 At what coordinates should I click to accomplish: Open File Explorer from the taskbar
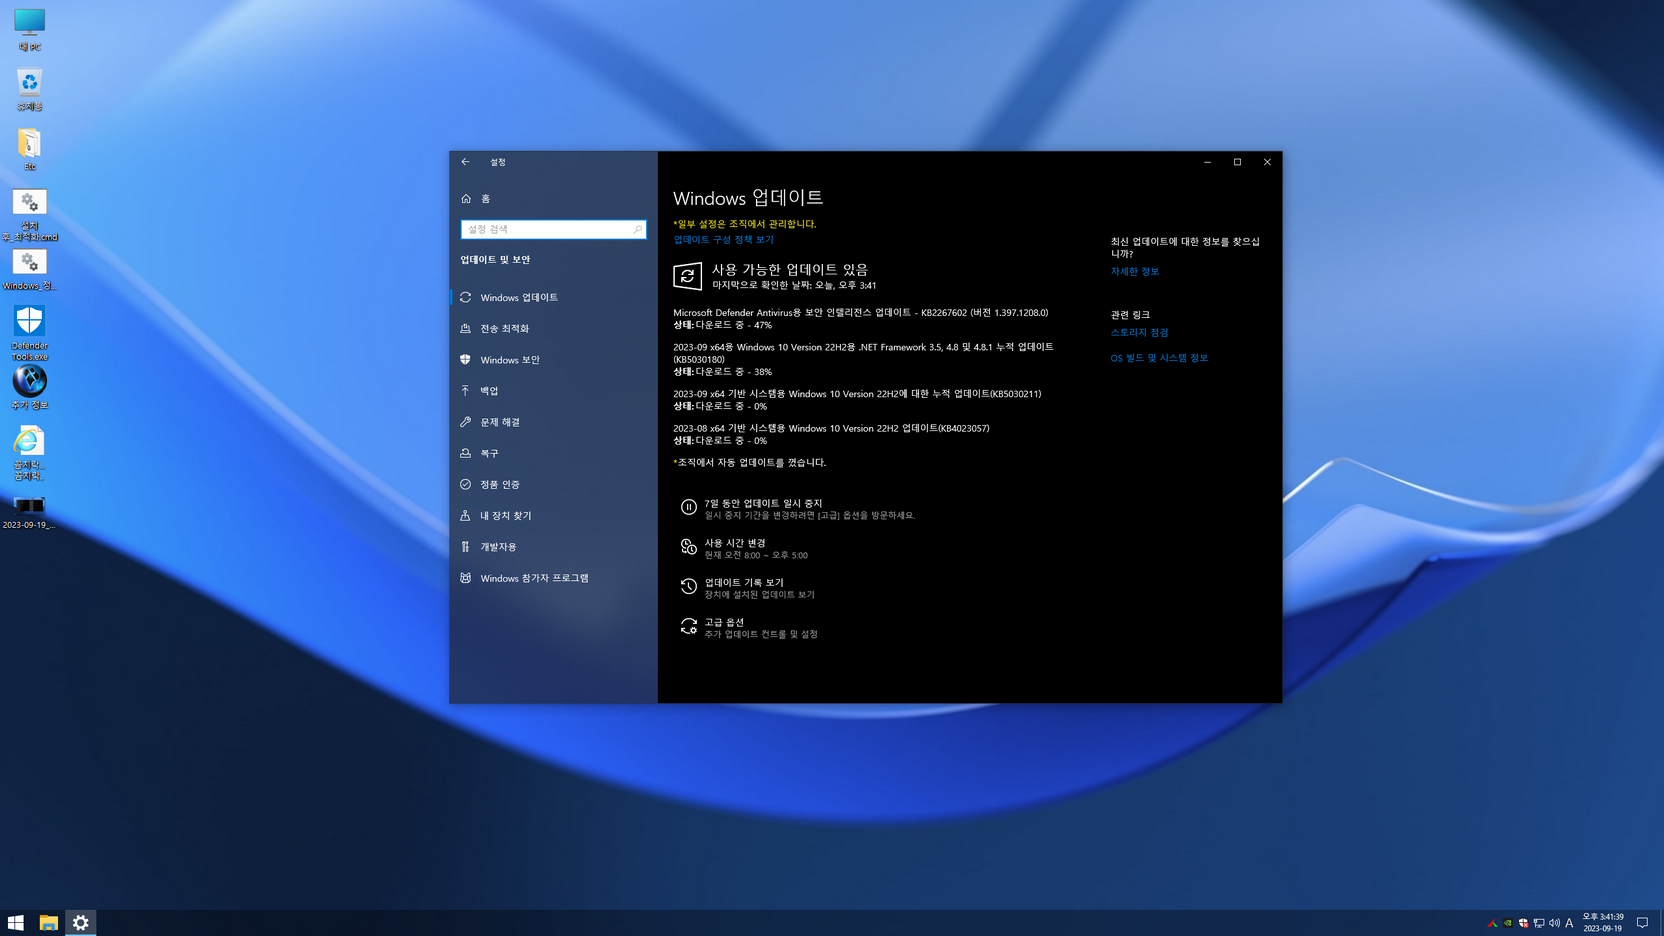pos(48,923)
